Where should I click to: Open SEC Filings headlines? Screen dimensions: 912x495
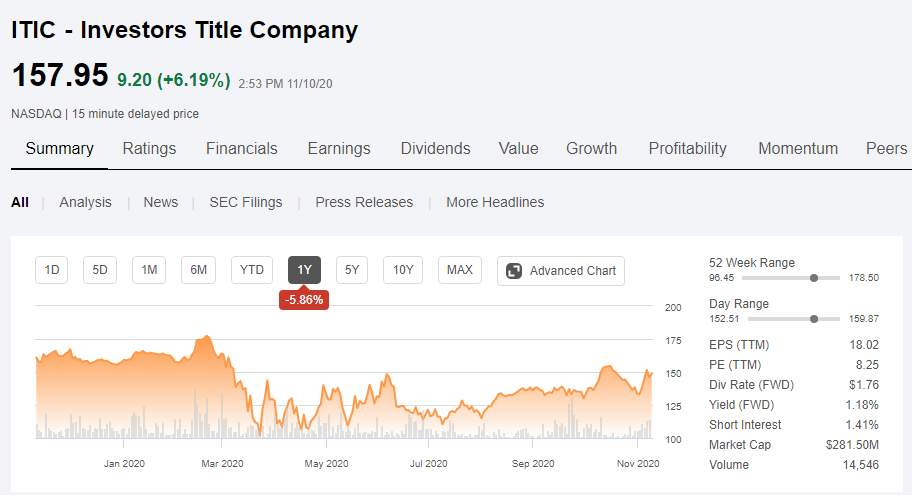point(246,202)
